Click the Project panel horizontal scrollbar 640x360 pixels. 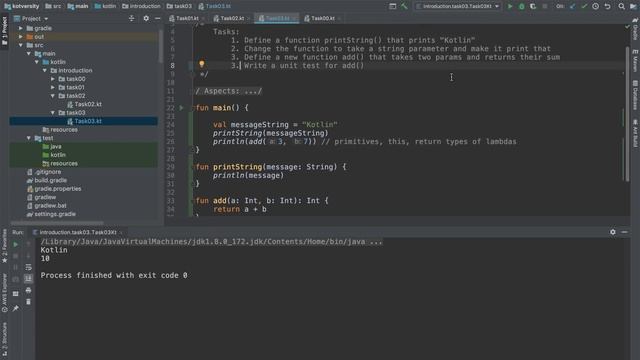coord(57,223)
